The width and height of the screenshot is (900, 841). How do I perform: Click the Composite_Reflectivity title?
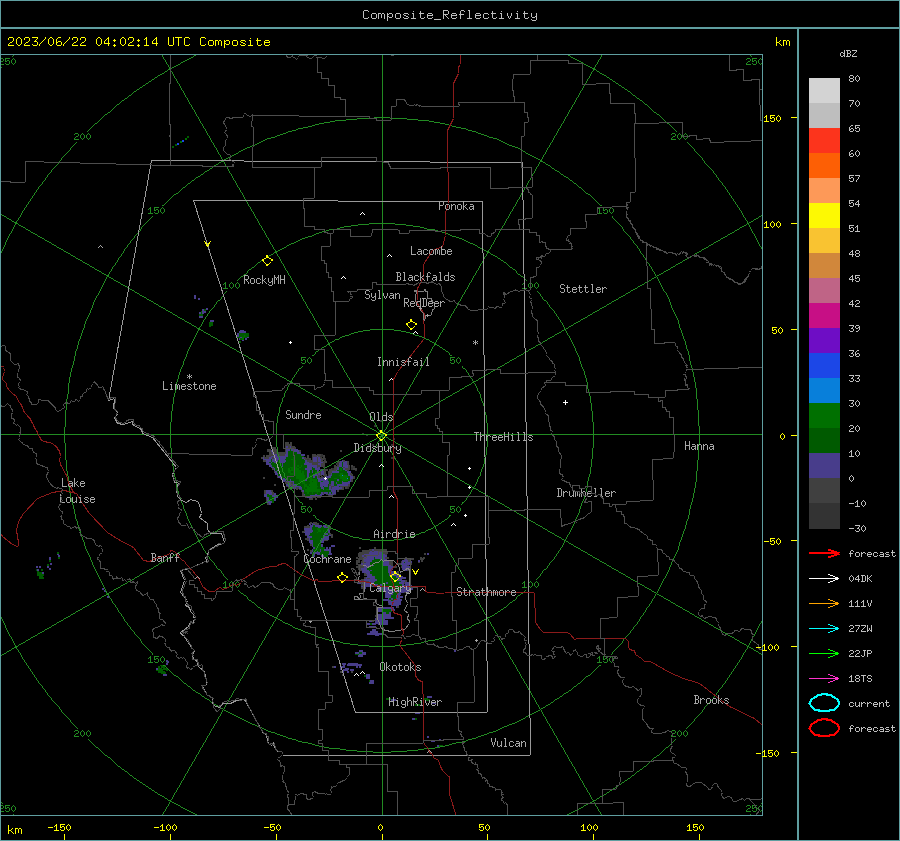[449, 15]
